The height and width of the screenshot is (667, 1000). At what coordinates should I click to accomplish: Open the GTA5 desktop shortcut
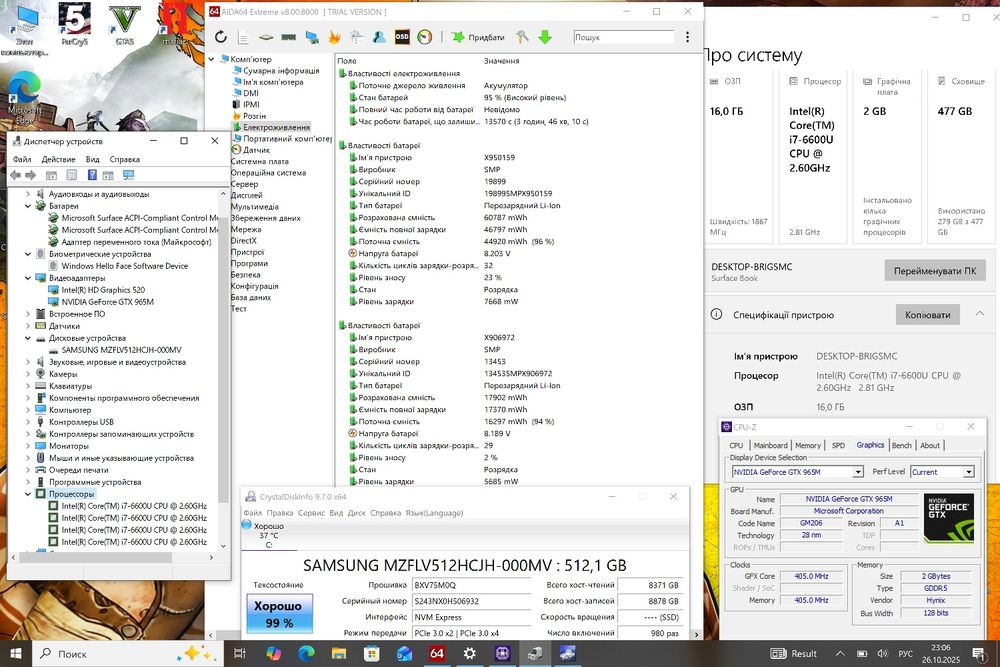click(x=124, y=24)
